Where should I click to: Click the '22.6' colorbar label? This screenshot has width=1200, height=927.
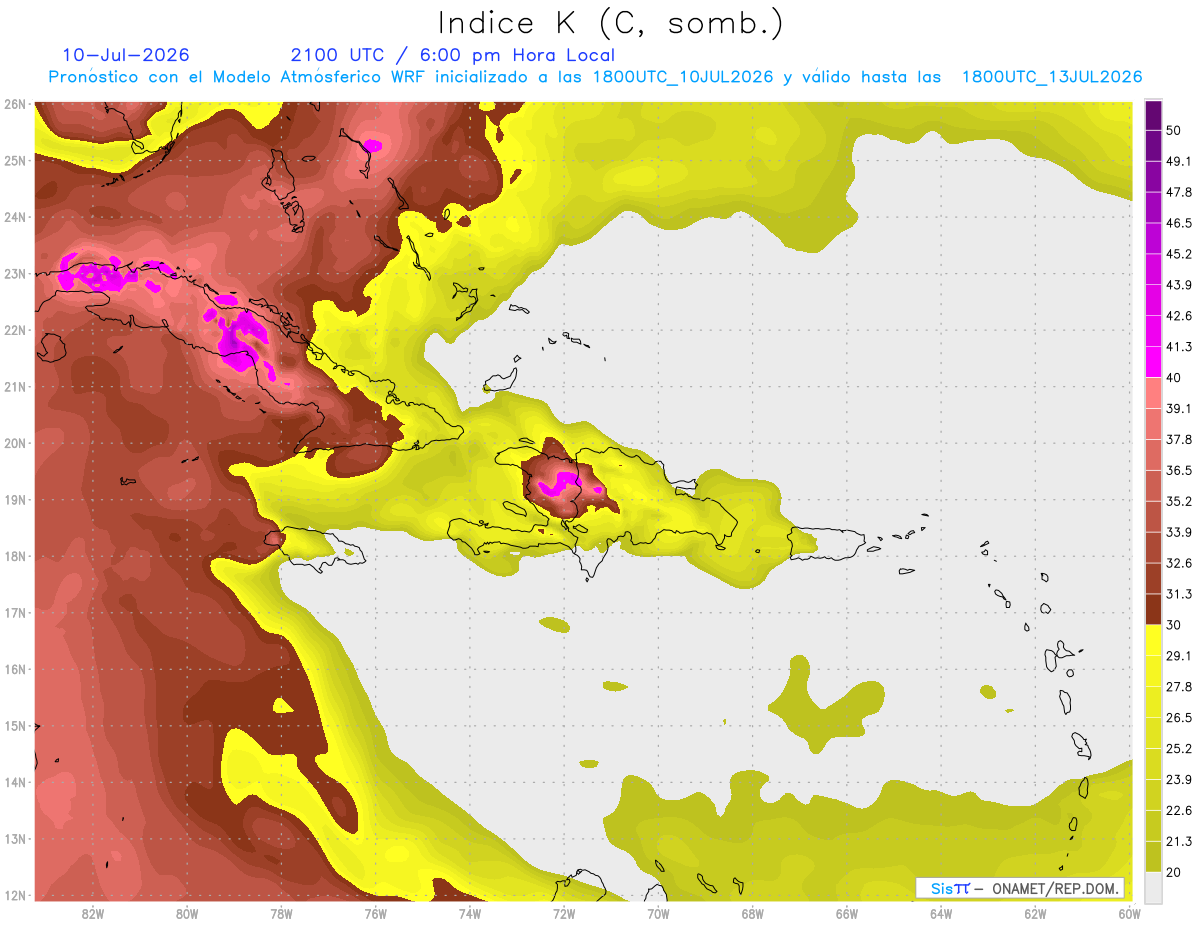point(1179,810)
